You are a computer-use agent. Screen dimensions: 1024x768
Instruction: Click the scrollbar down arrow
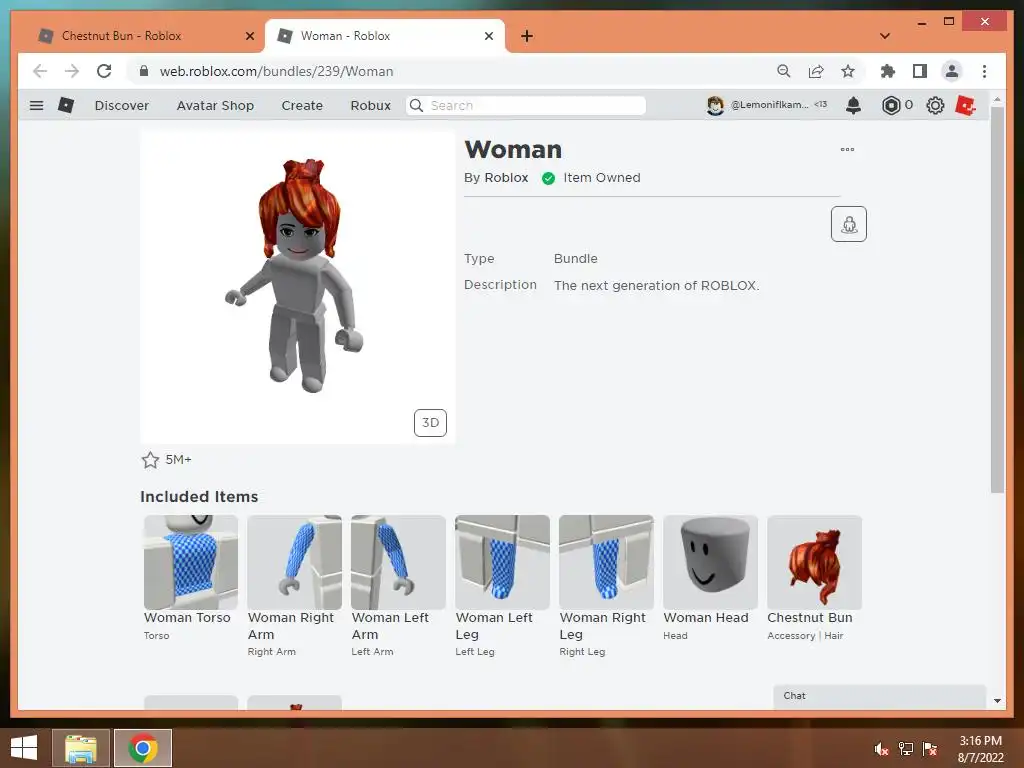click(x=997, y=701)
